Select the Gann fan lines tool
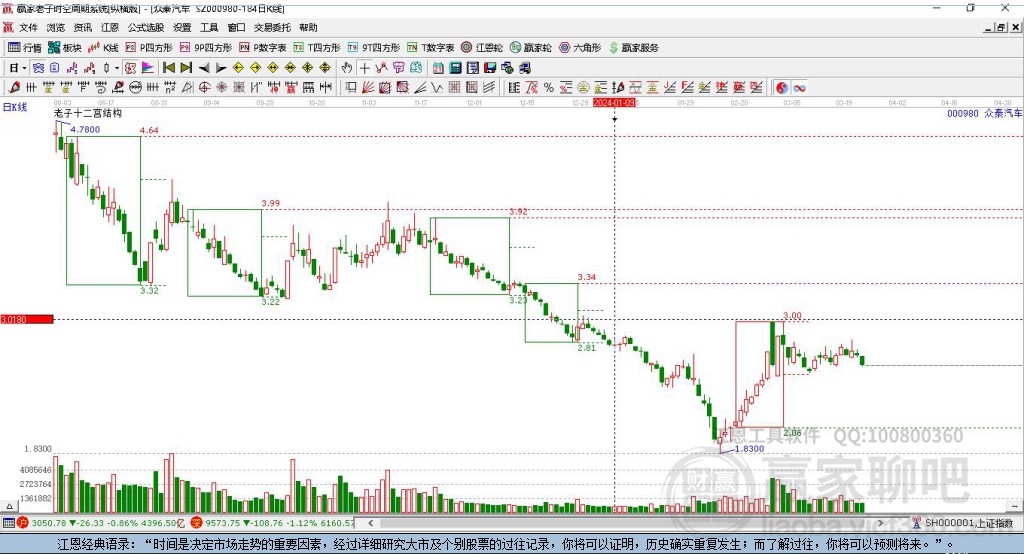Viewport: 1024px width, 554px height. [x=368, y=88]
